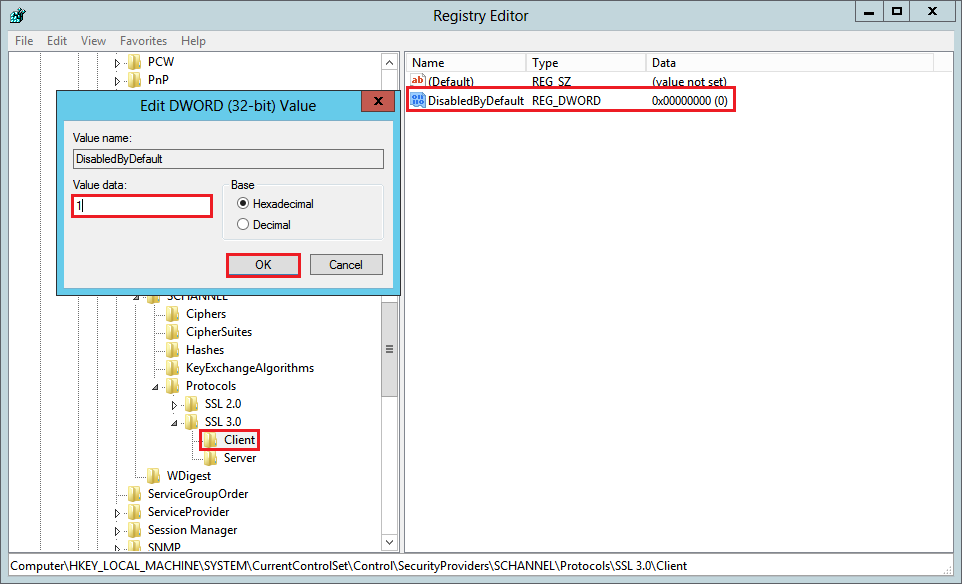This screenshot has width=962, height=584.
Task: Collapse the SSL 3.0 tree node
Action: (174, 423)
